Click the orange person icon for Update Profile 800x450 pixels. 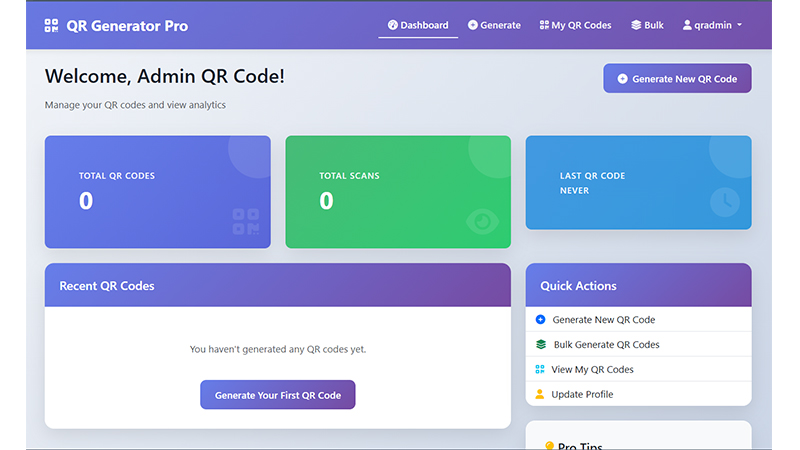[x=540, y=394]
